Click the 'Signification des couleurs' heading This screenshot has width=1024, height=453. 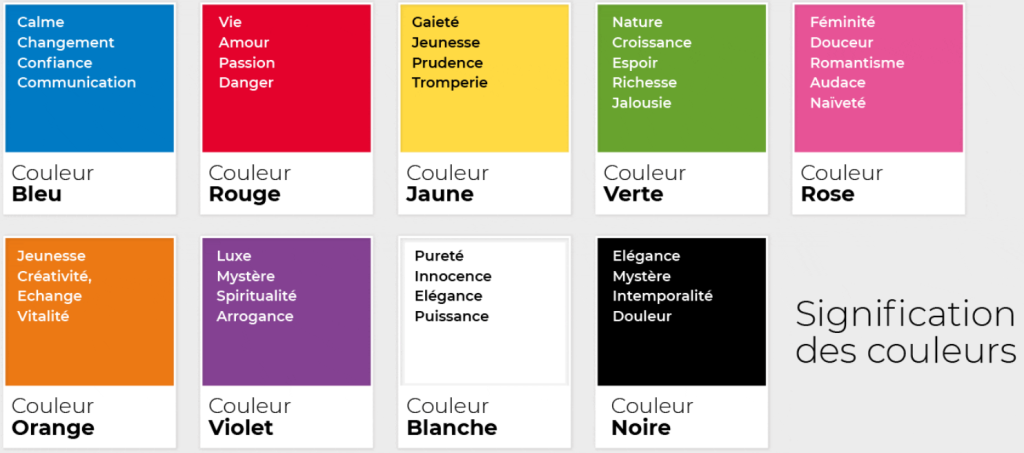point(905,333)
